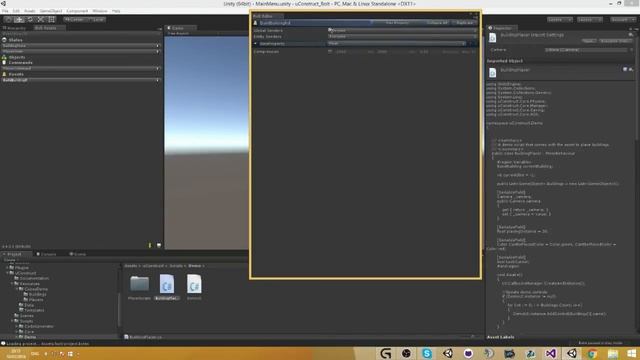
Task: Select the BuildingPlacer C# script thumbnail
Action: pos(167,284)
